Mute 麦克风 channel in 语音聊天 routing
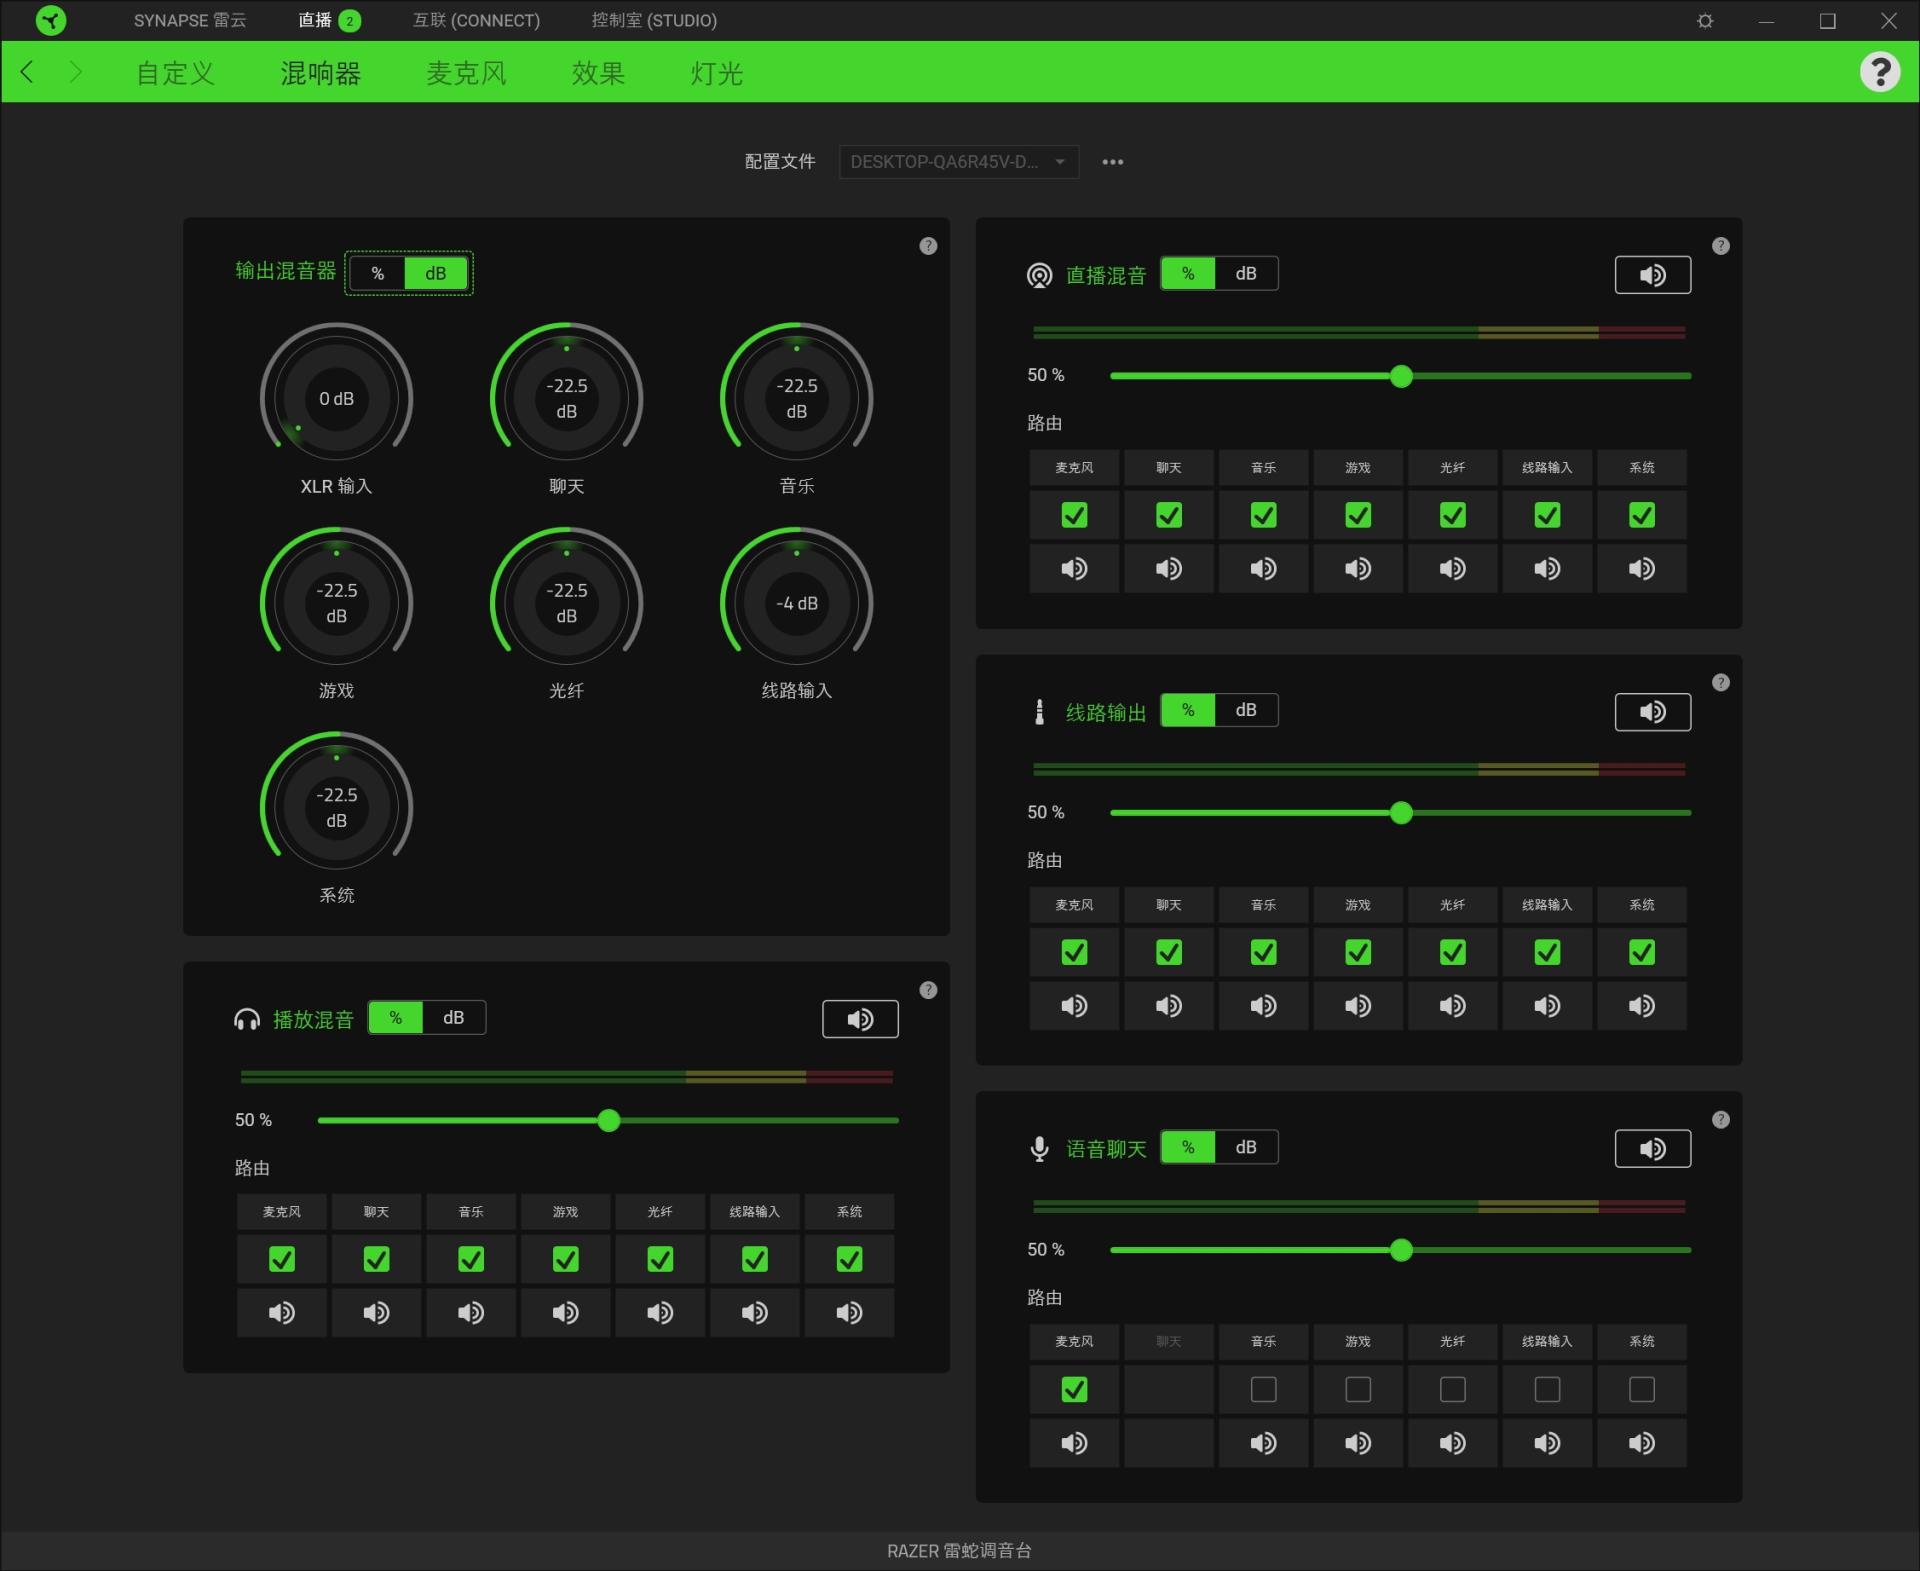The width and height of the screenshot is (1920, 1571). 1074,1443
